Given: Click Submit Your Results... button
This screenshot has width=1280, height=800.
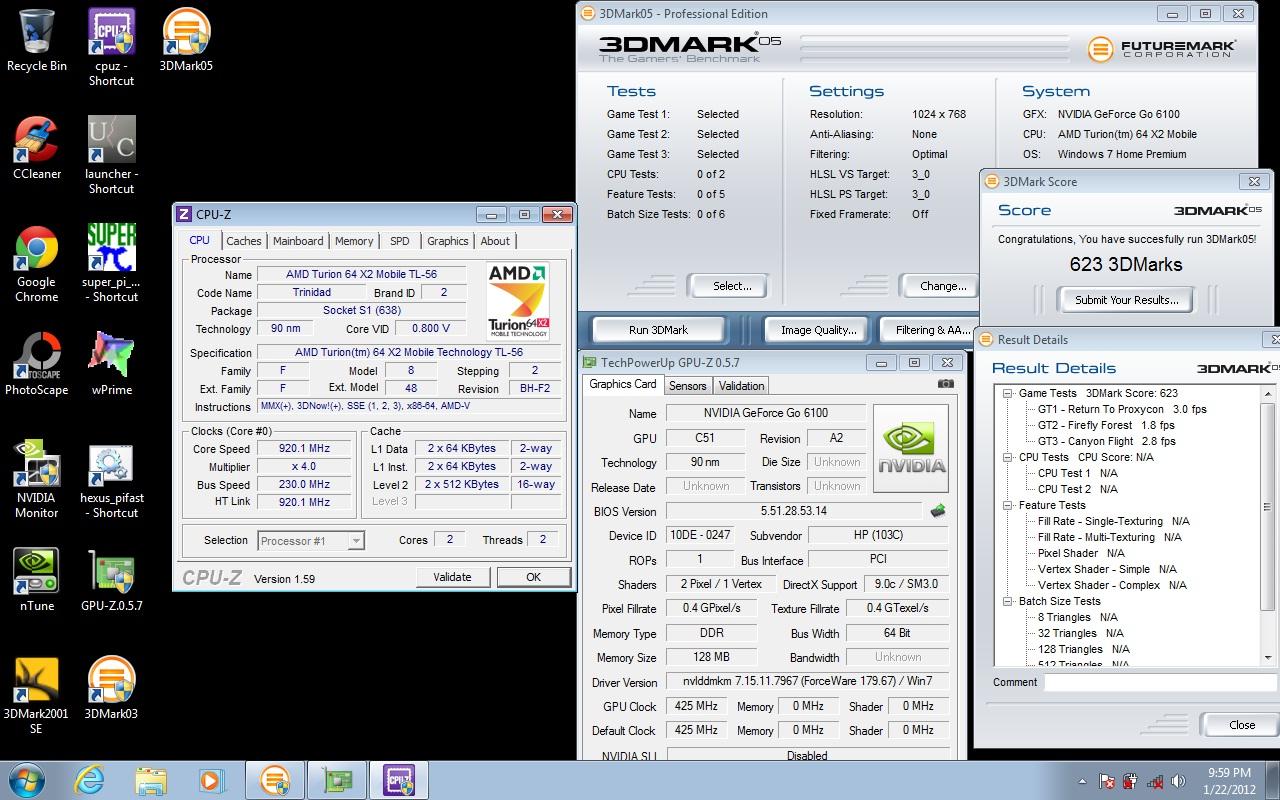Looking at the screenshot, I should [1127, 300].
